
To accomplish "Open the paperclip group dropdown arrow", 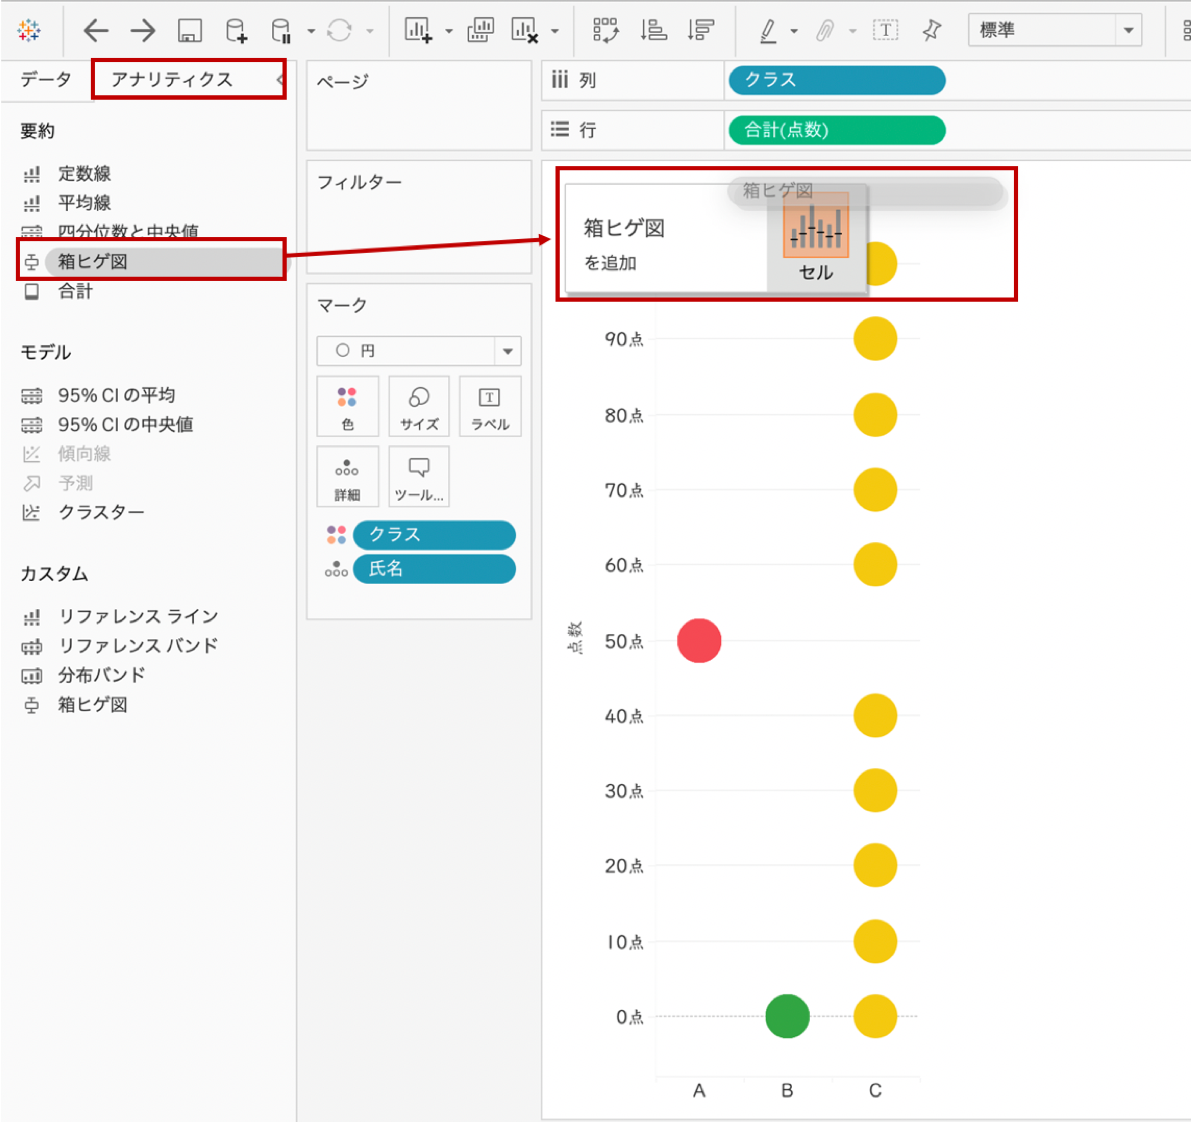I will point(852,31).
